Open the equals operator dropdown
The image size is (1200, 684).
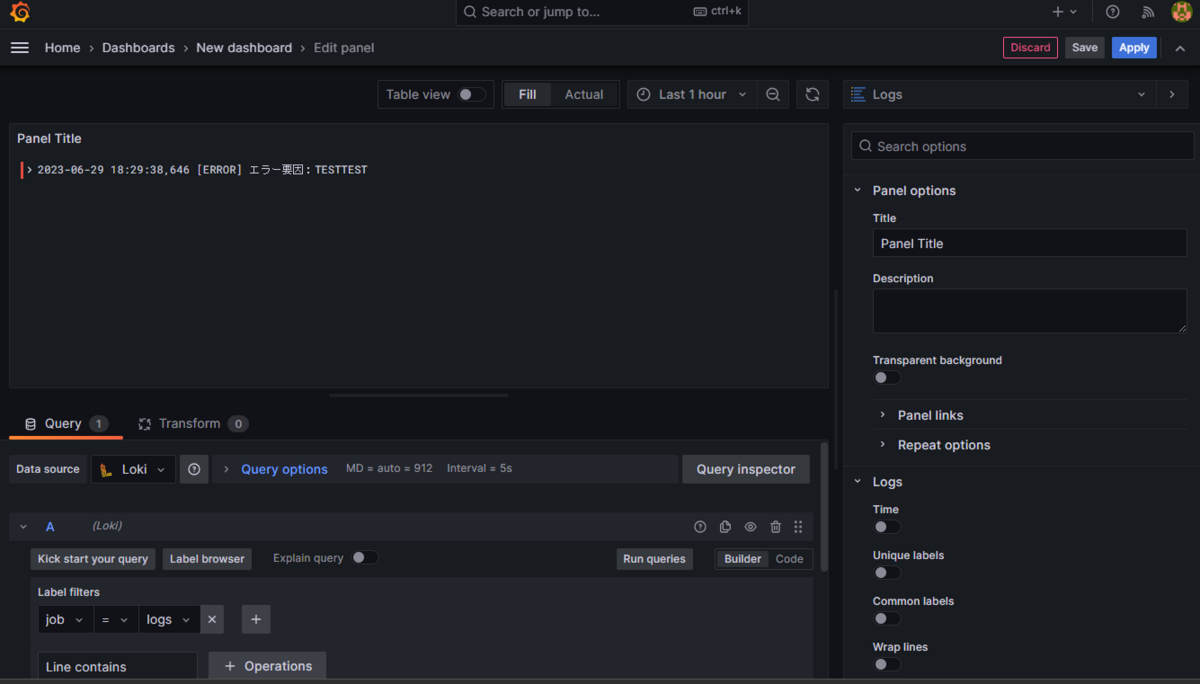coord(116,620)
